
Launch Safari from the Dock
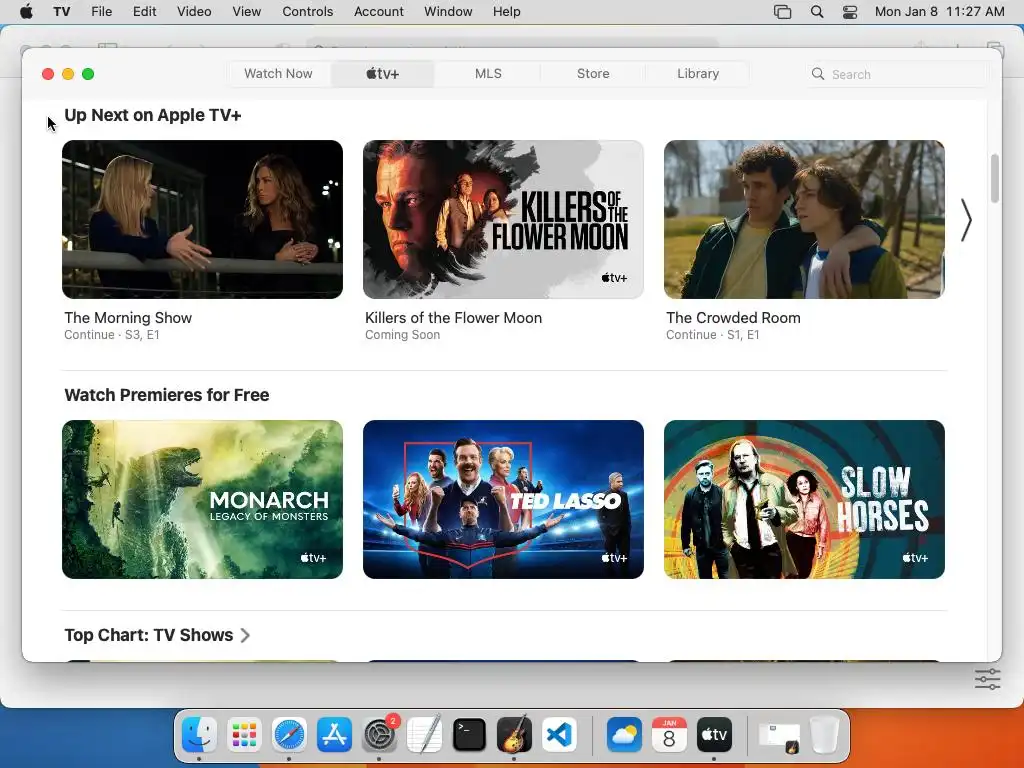289,735
